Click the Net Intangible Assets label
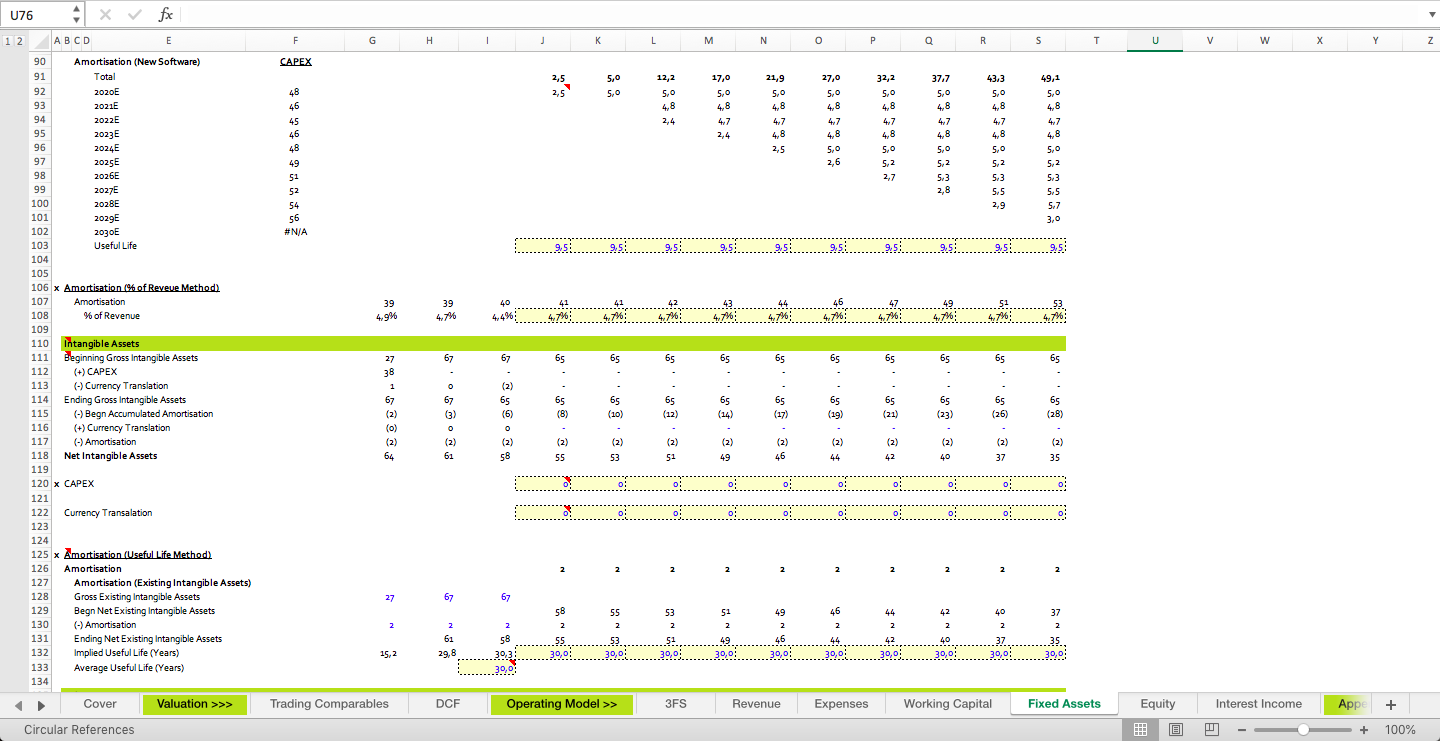This screenshot has width=1440, height=741. click(111, 455)
